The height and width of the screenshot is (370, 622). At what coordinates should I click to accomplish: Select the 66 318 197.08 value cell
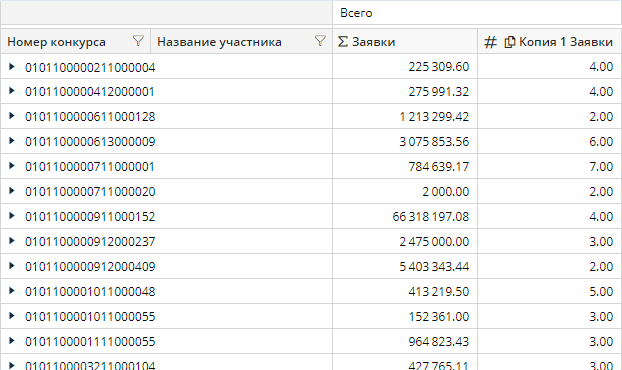(405, 217)
